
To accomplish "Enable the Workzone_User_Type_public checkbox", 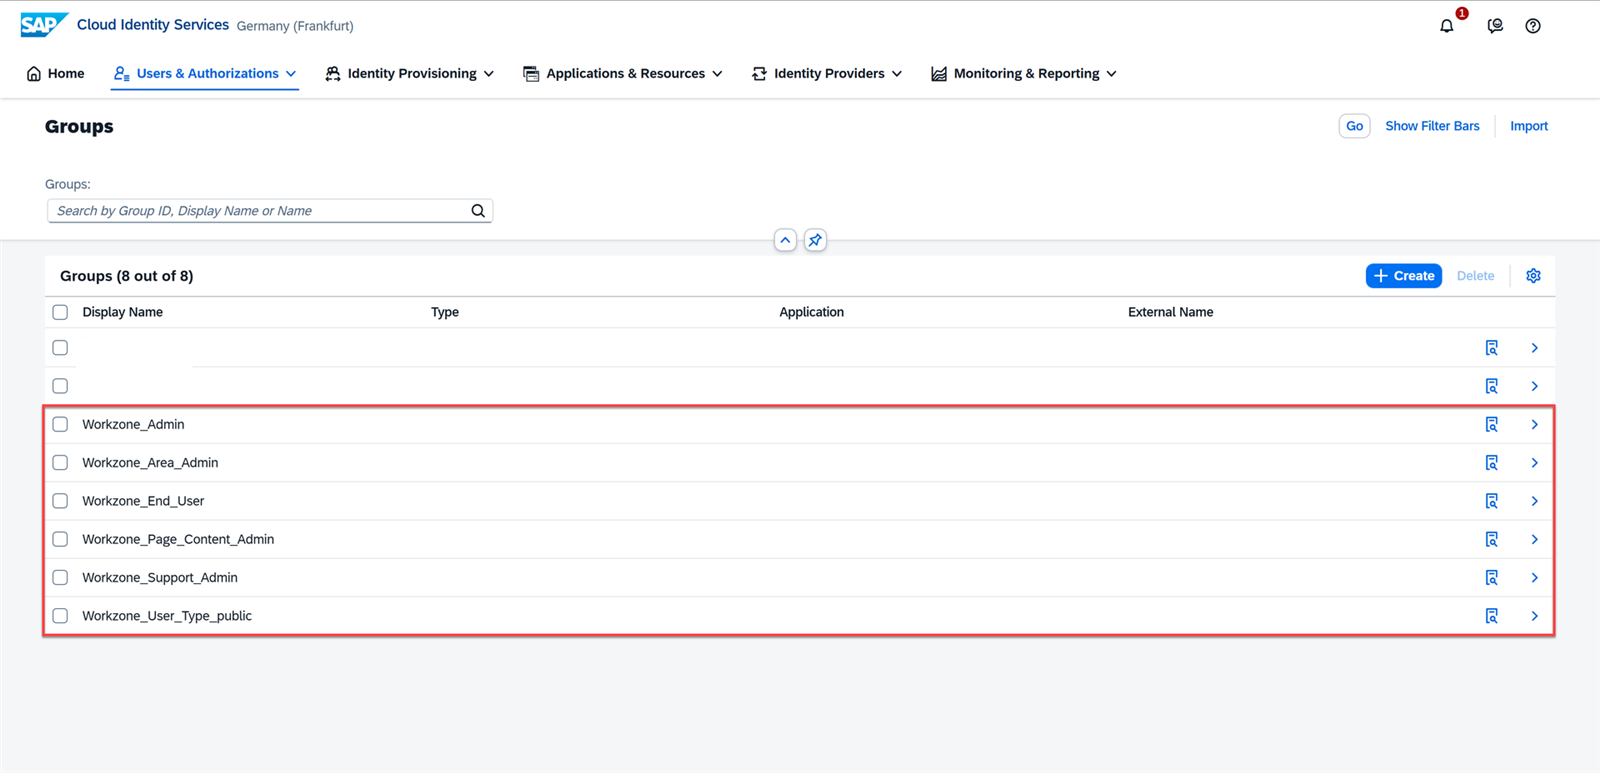I will 60,616.
